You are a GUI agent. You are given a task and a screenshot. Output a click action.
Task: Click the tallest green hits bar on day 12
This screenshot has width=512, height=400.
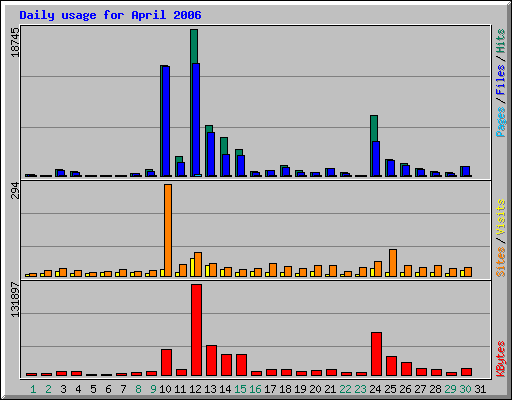[194, 46]
